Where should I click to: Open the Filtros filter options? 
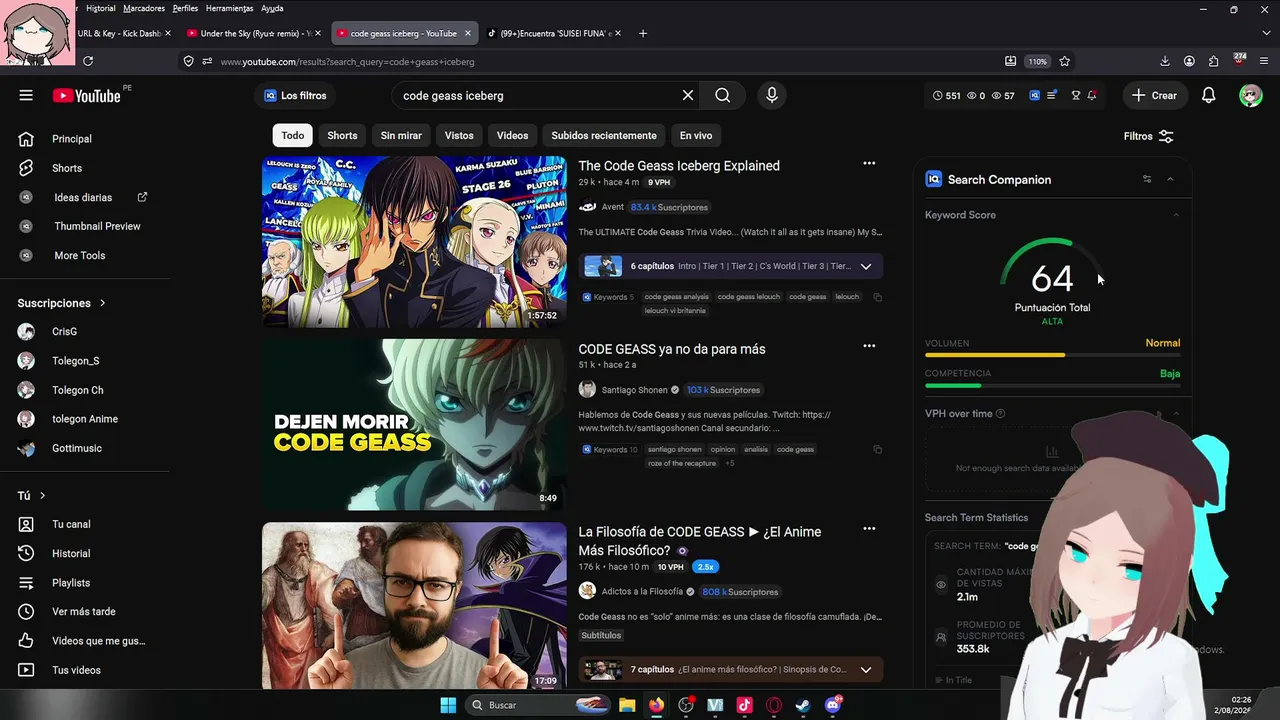[1148, 136]
